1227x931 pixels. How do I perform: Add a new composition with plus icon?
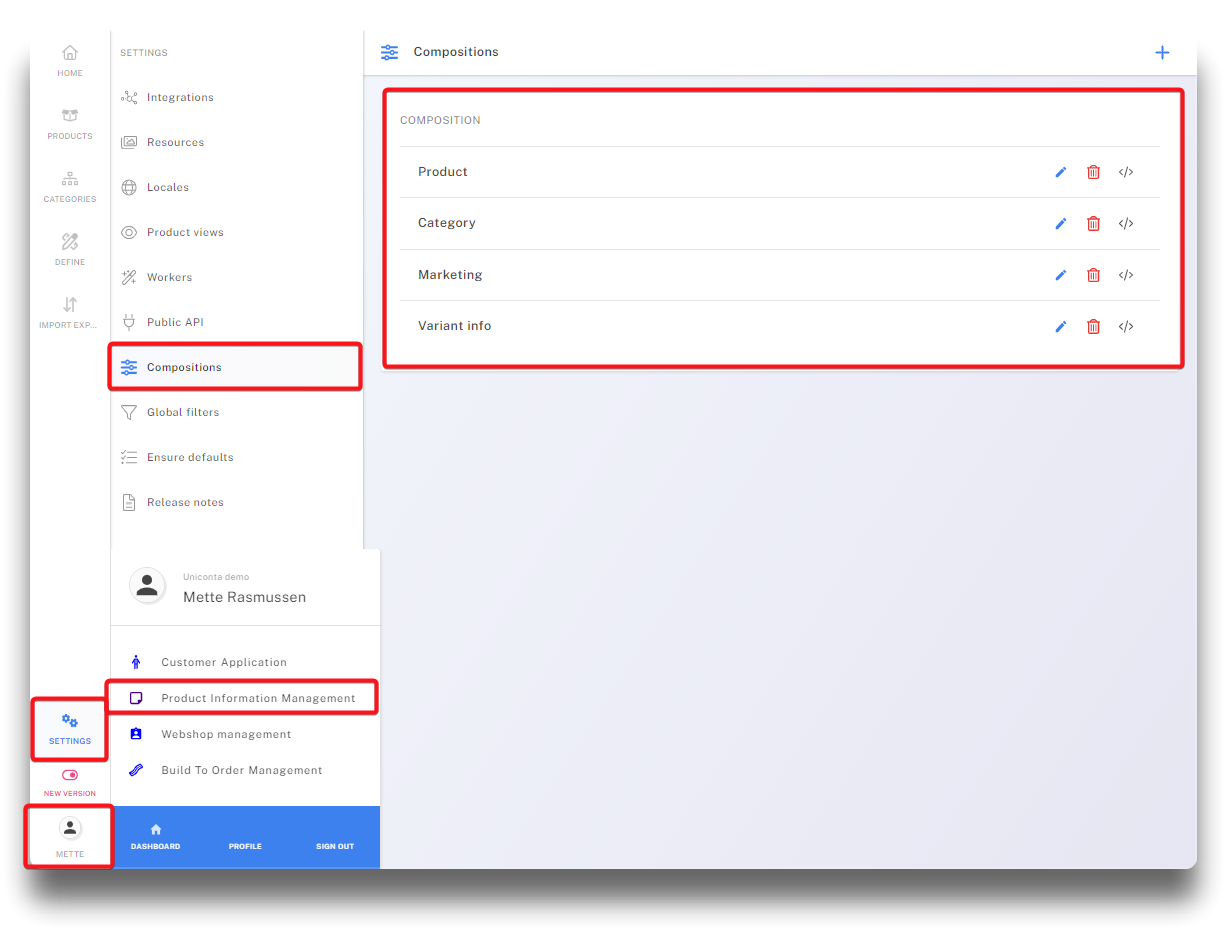point(1162,52)
